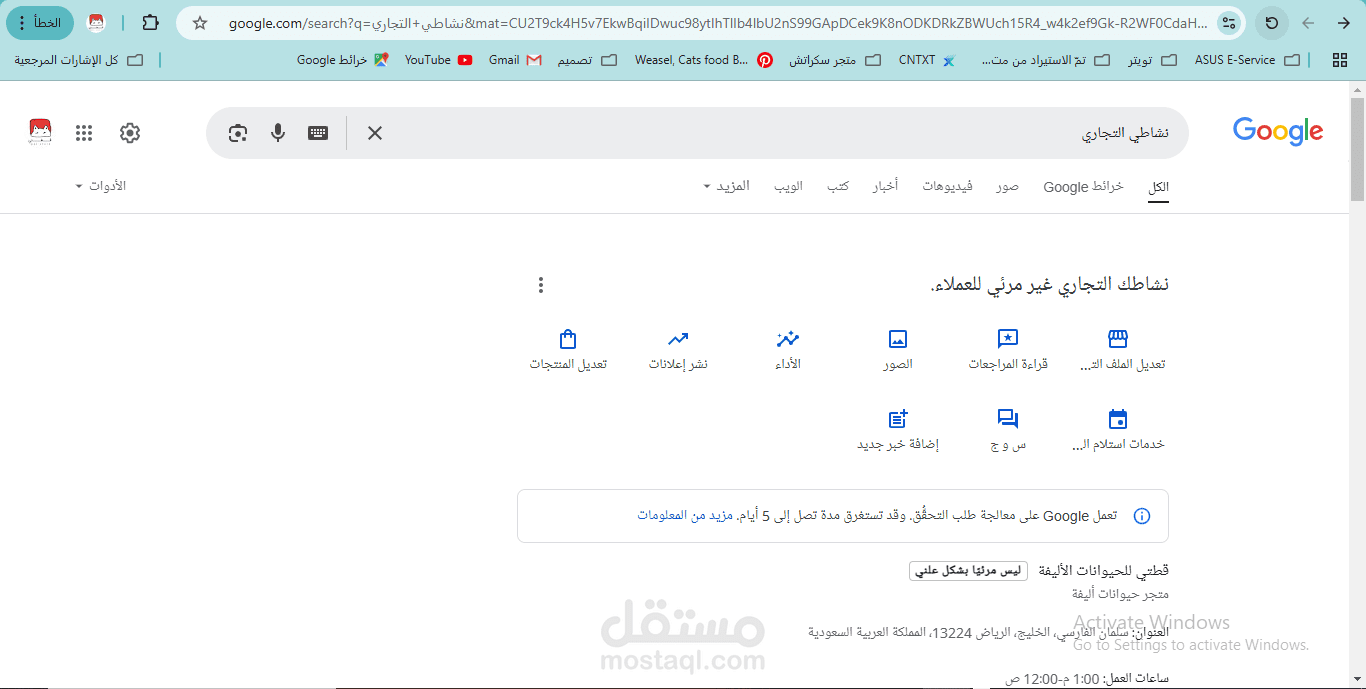Click the heading نشاطك التجاري غير مرئي للعملاء
The image size is (1366, 689).
pyautogui.click(x=1050, y=285)
